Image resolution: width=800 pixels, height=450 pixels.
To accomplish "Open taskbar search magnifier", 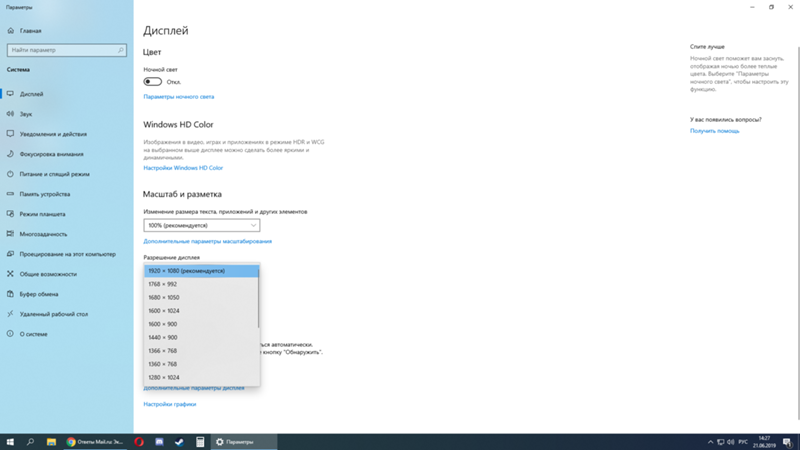I will 30,442.
